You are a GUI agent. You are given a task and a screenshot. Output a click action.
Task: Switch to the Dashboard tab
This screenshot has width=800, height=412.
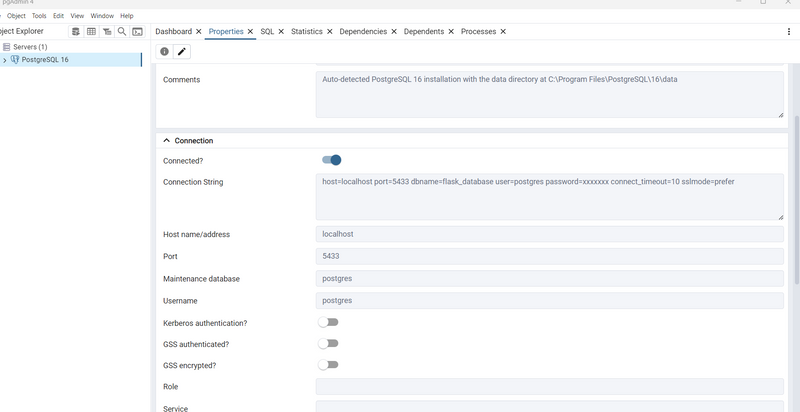[173, 32]
